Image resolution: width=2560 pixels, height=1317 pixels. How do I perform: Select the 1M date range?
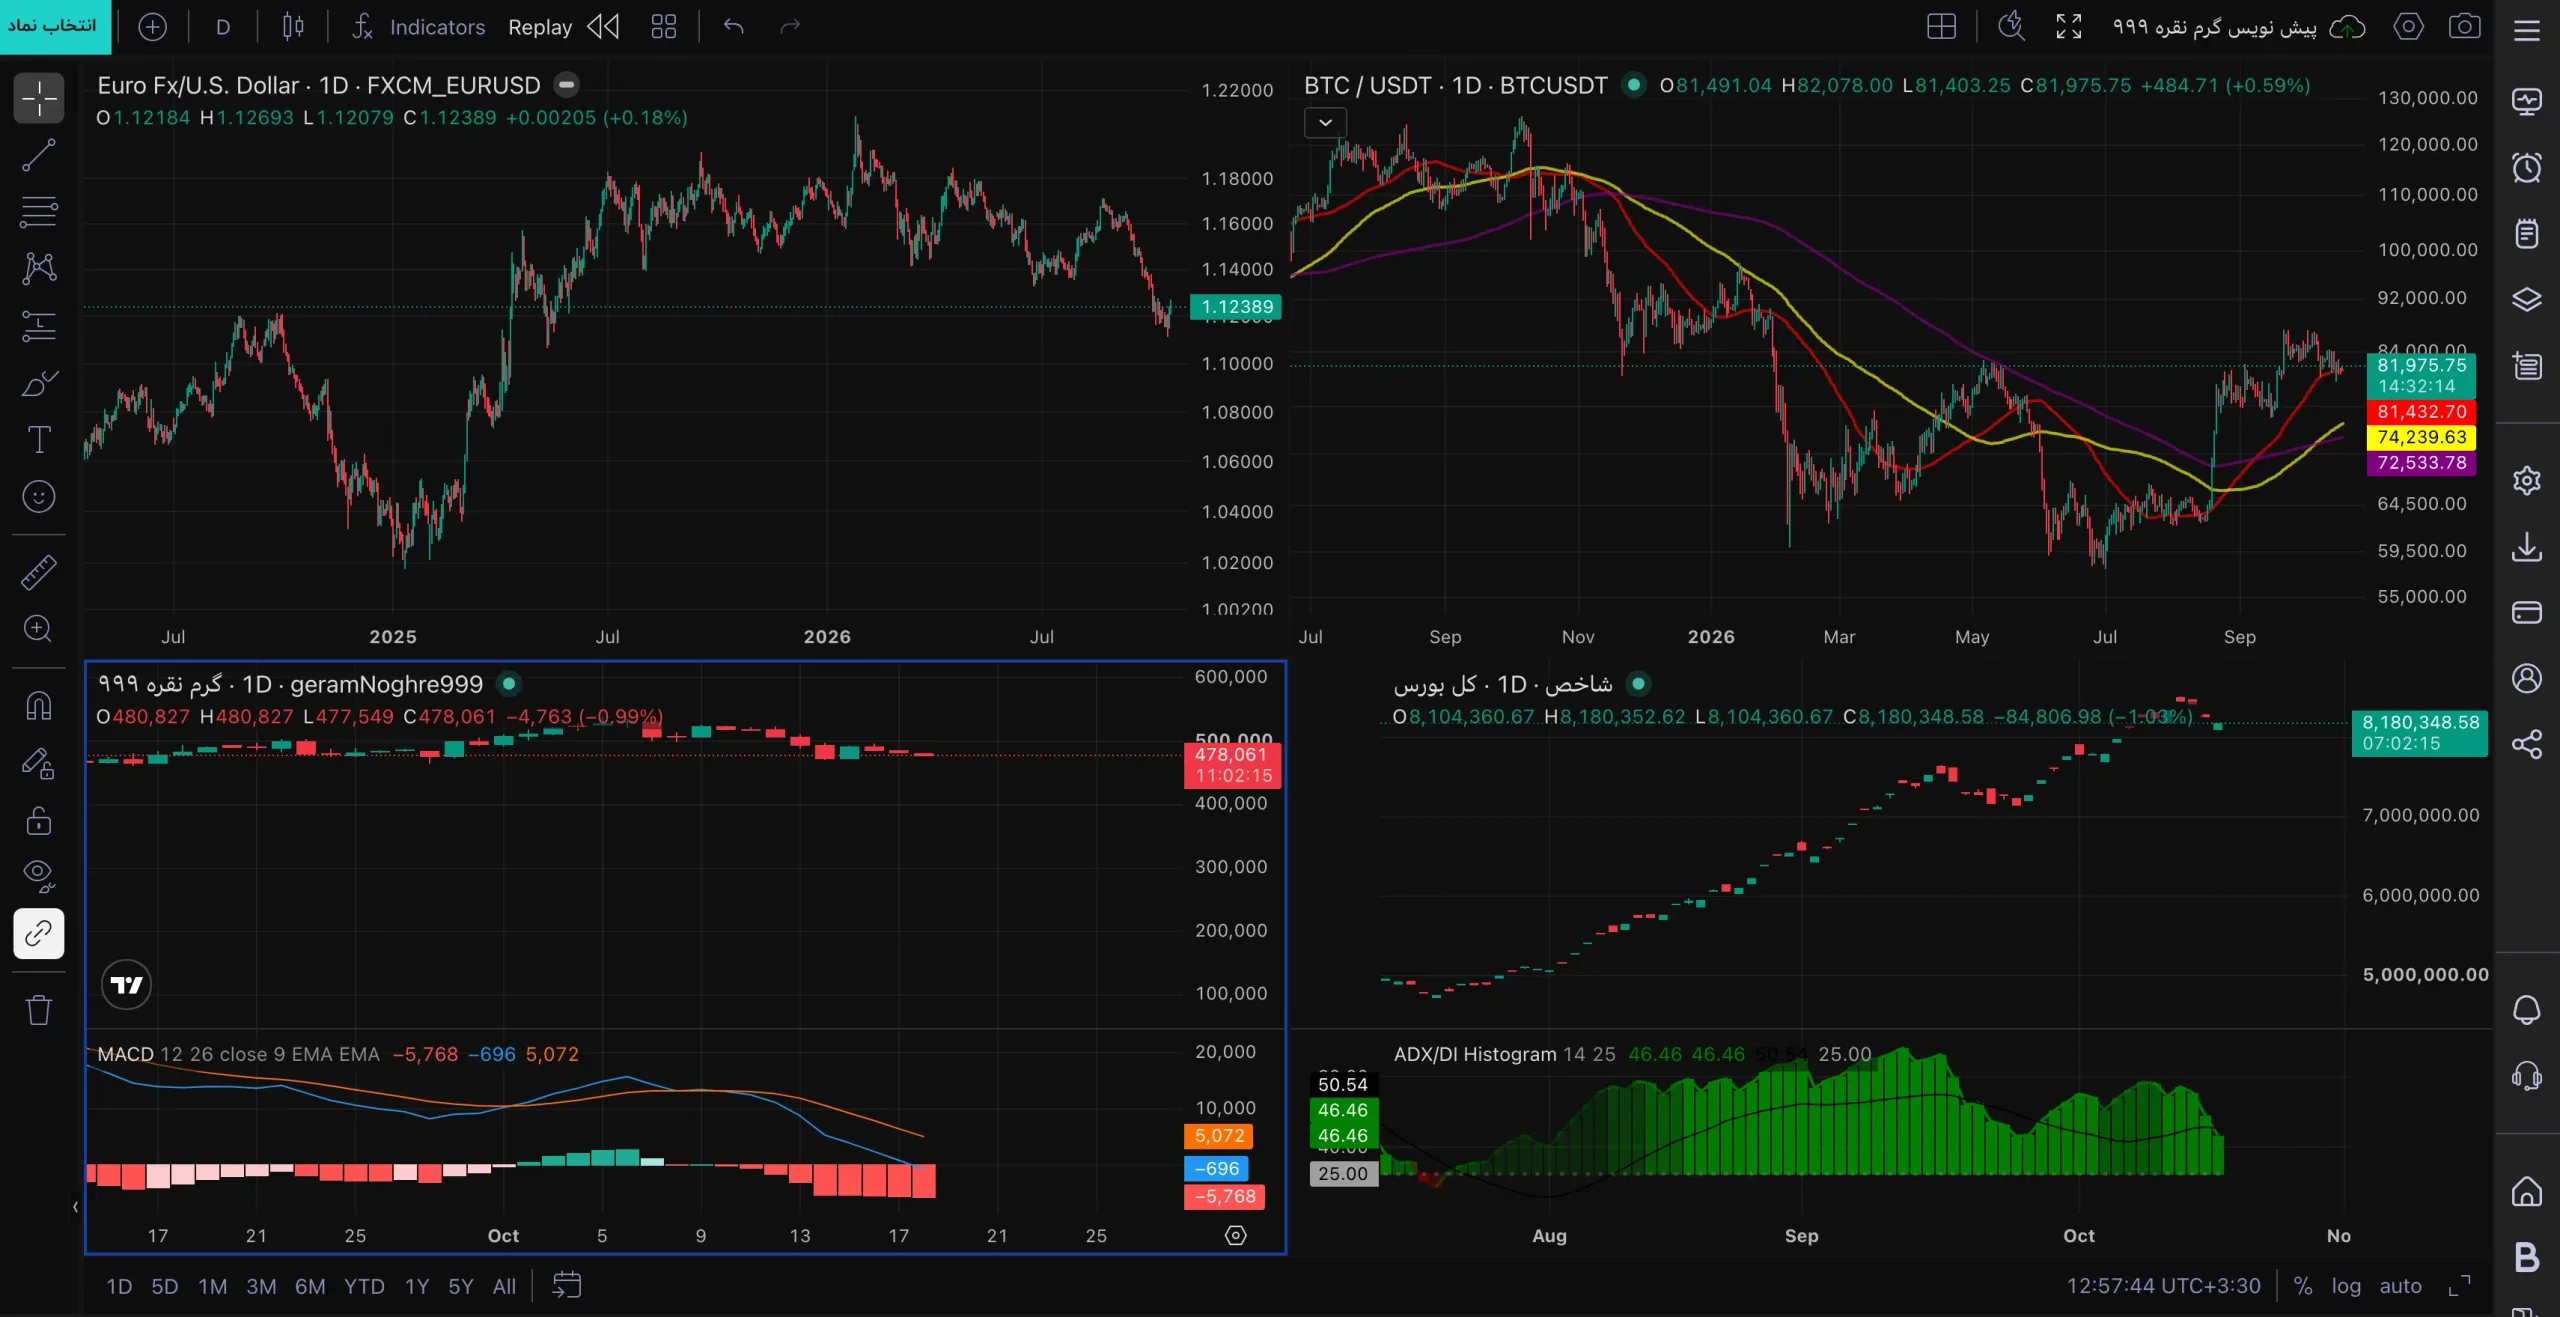(212, 1287)
